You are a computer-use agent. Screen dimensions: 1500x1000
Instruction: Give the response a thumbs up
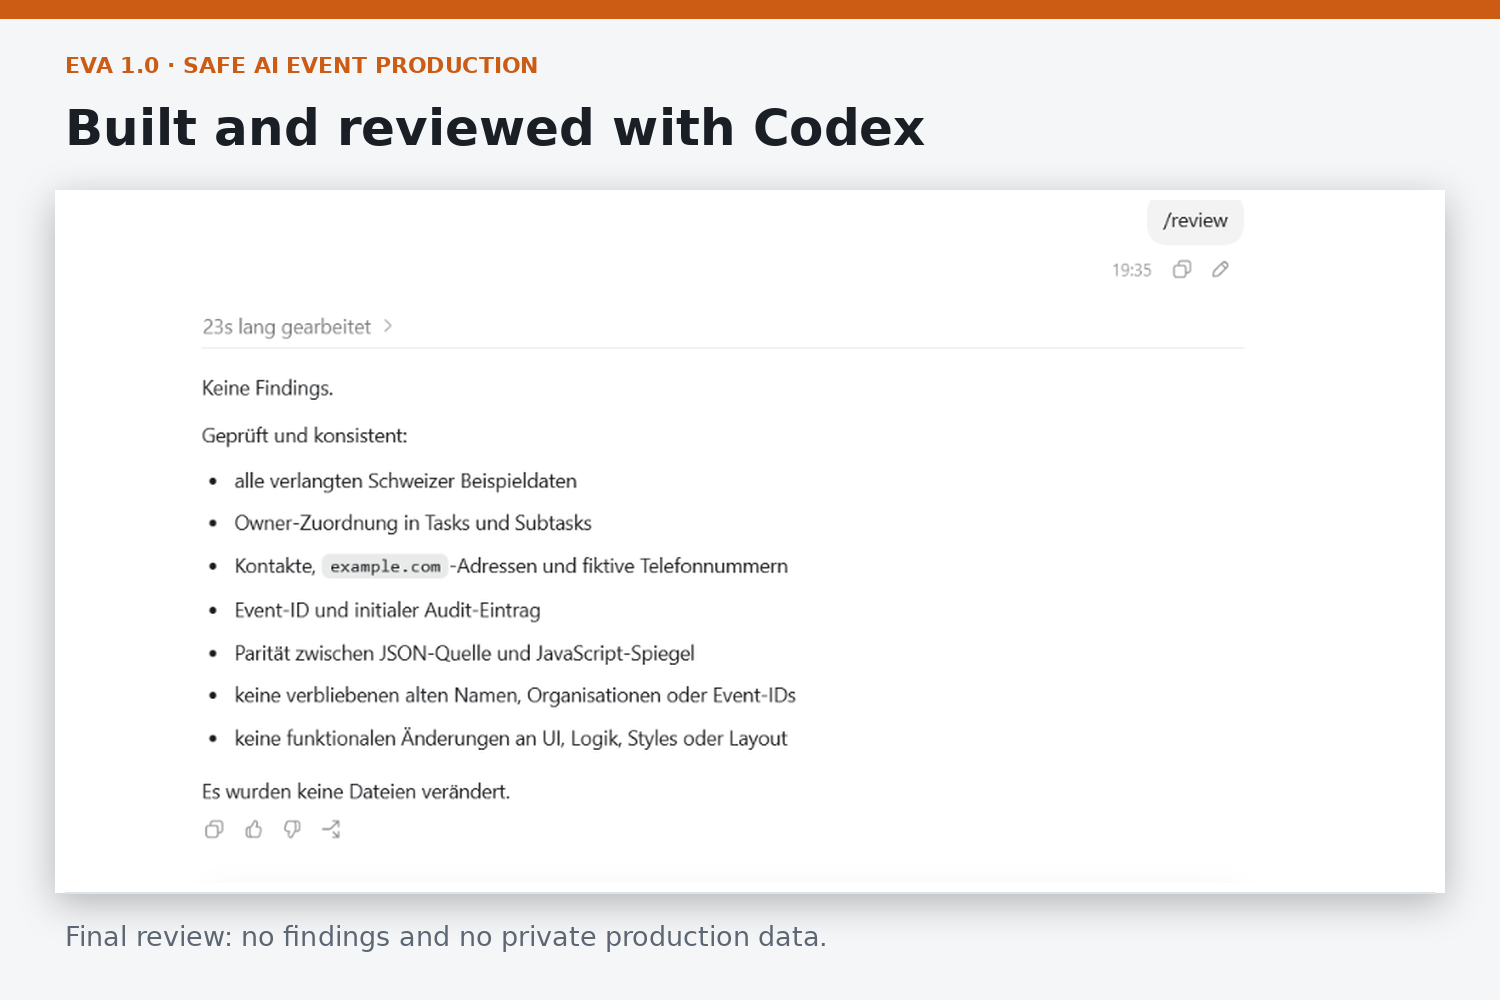point(254,829)
